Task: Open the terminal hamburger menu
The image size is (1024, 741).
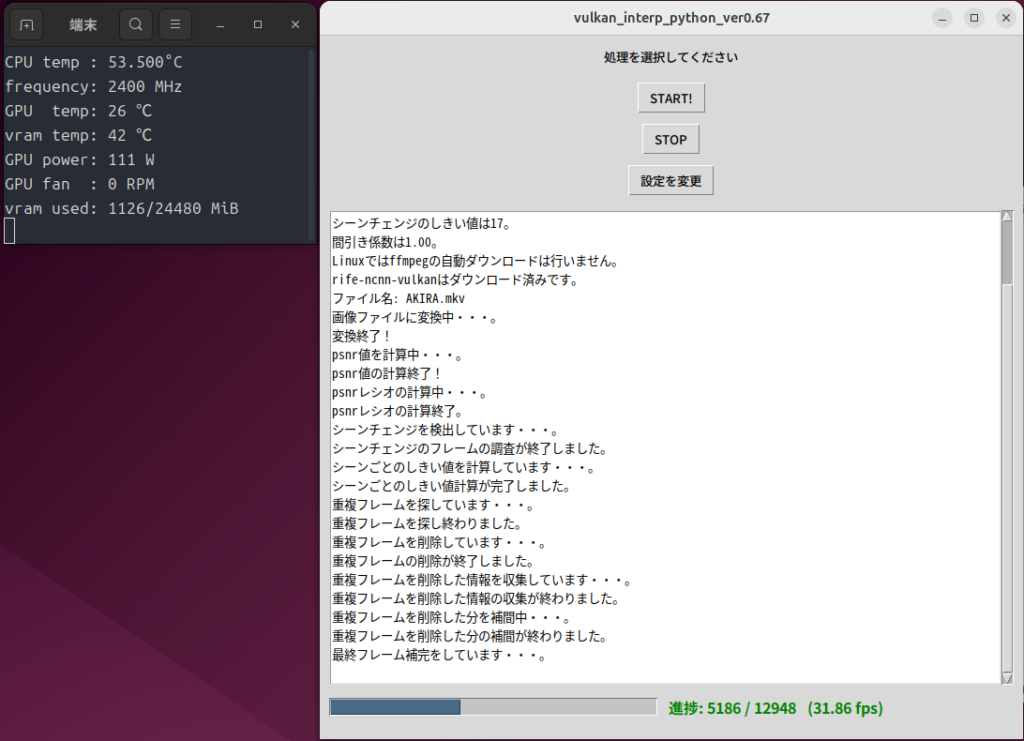Action: (x=175, y=24)
